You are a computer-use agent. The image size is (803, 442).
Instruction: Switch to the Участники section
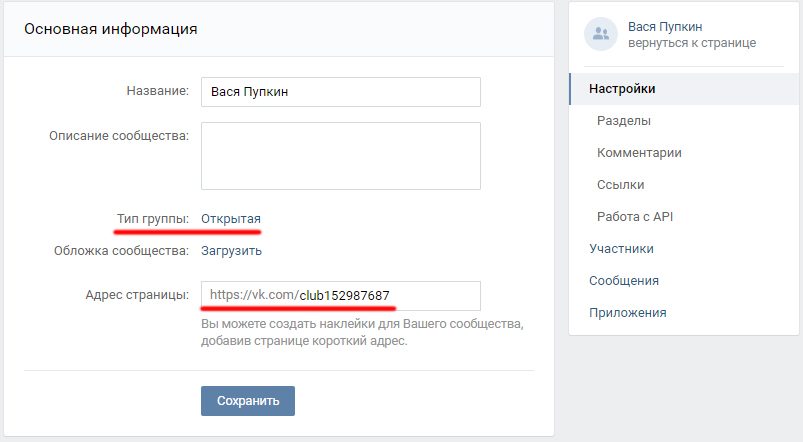[x=621, y=249]
